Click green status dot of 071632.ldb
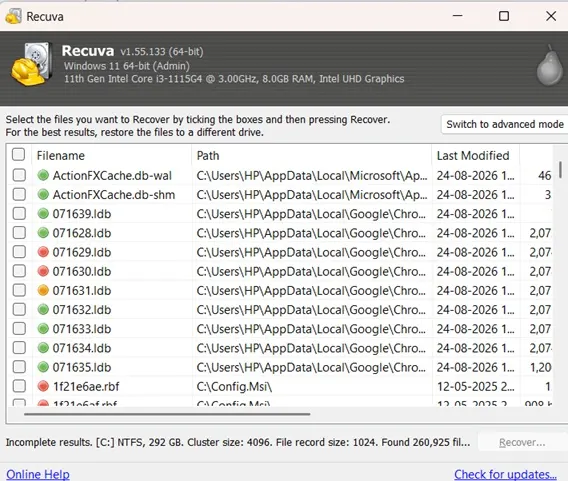Viewport: 568px width, 481px height. 43,310
